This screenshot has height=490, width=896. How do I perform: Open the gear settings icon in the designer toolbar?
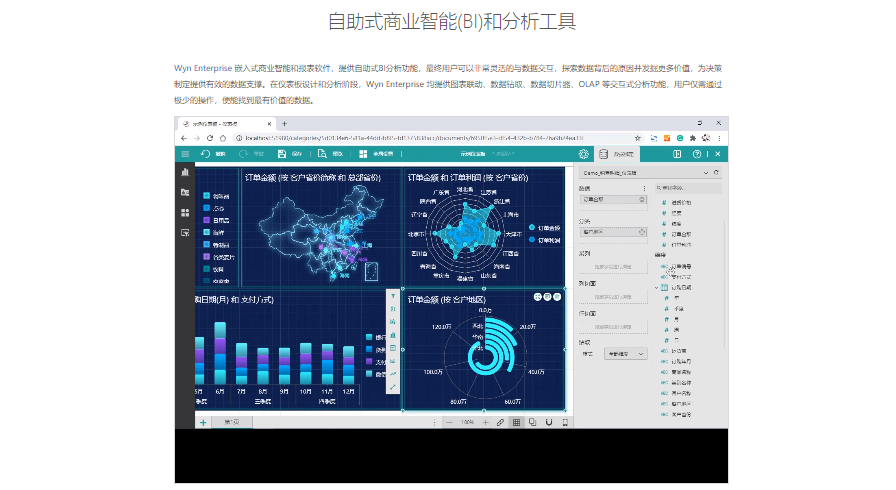pos(583,154)
